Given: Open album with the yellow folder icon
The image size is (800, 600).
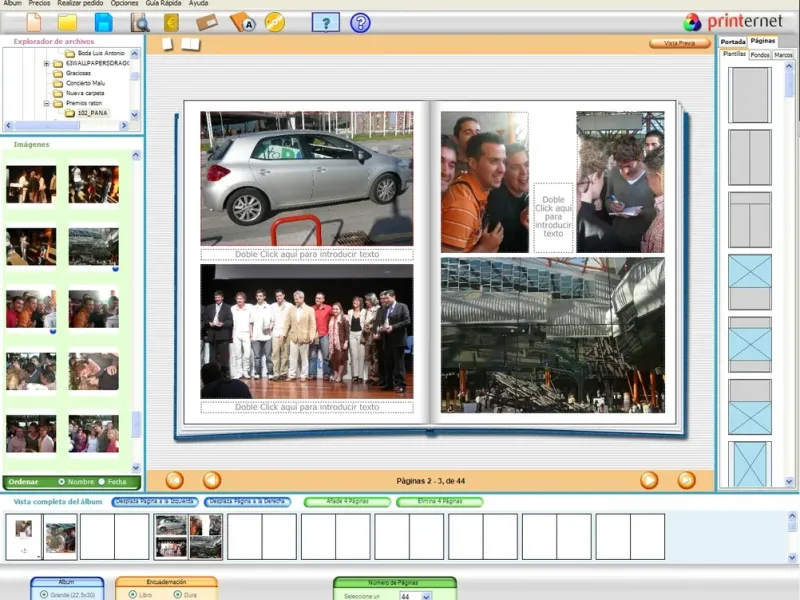Looking at the screenshot, I should pos(68,22).
